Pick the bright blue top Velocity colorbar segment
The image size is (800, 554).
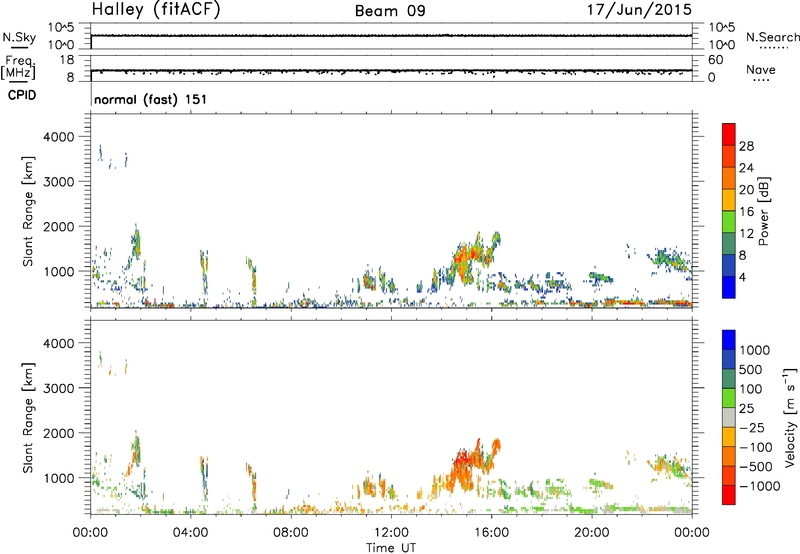pyautogui.click(x=729, y=340)
